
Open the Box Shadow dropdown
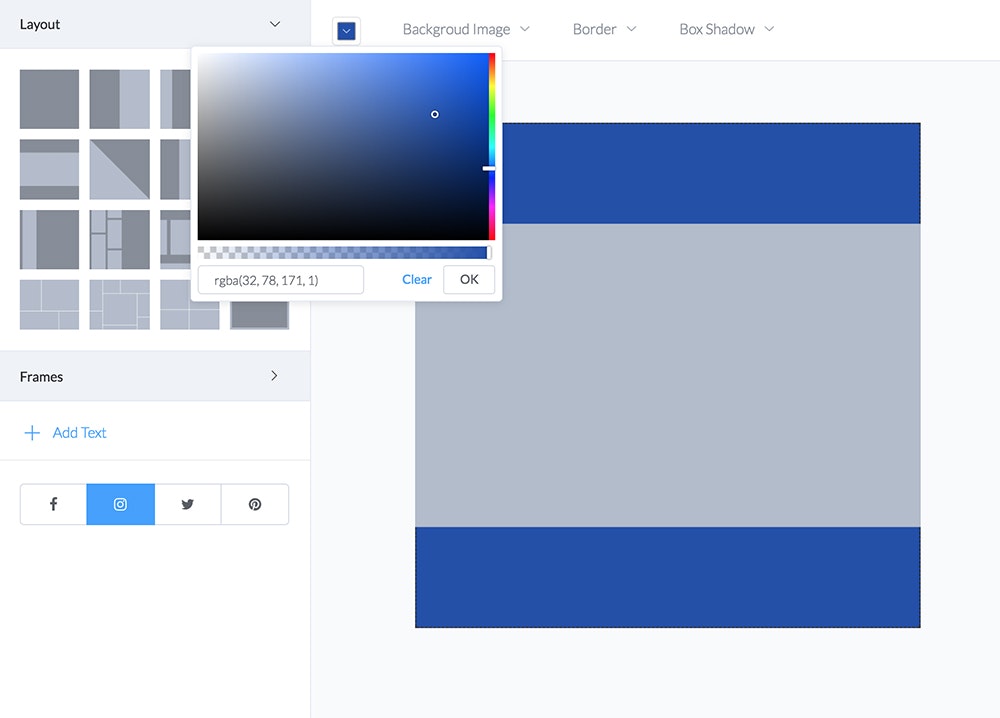[x=726, y=29]
